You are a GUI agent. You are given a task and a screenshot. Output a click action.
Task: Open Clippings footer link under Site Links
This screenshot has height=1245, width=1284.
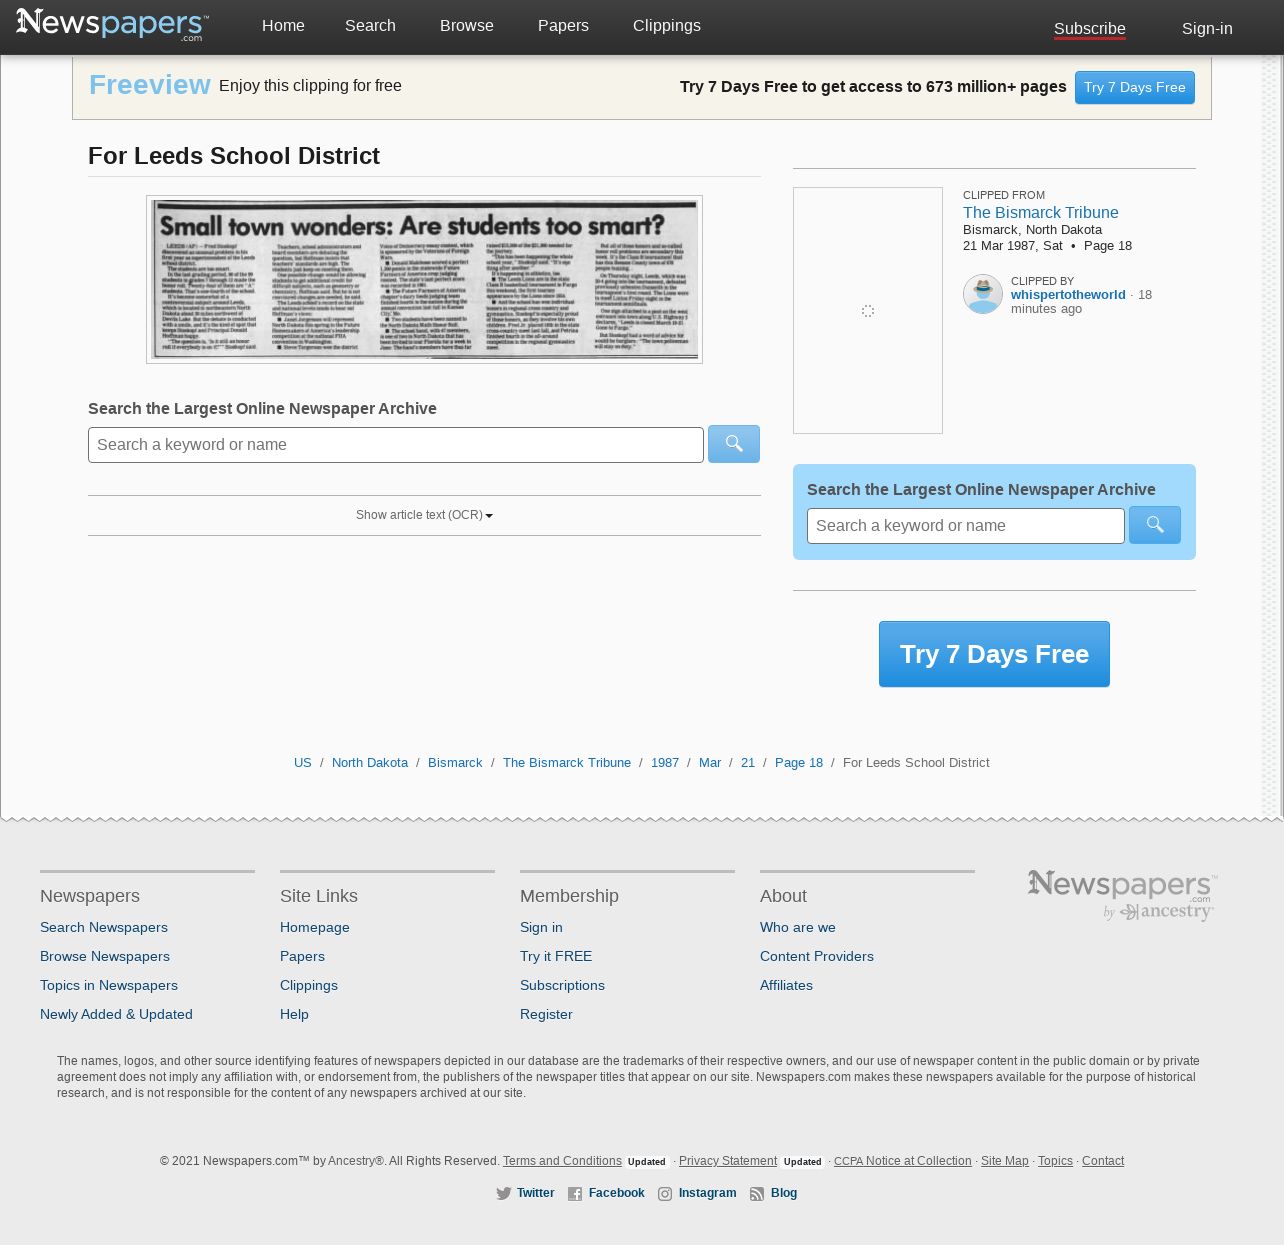[x=309, y=986]
